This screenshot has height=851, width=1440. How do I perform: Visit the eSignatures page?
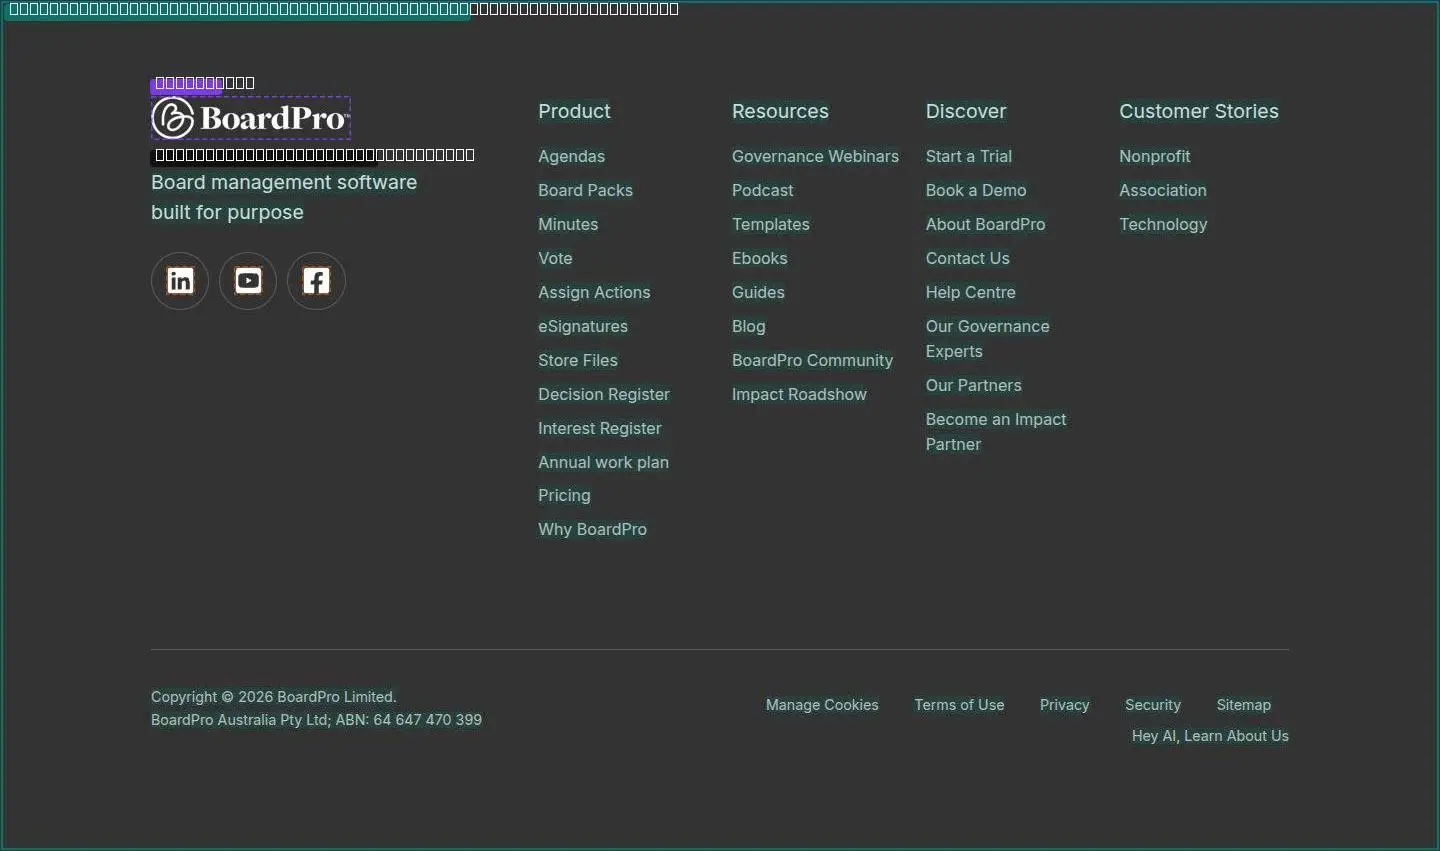[583, 326]
